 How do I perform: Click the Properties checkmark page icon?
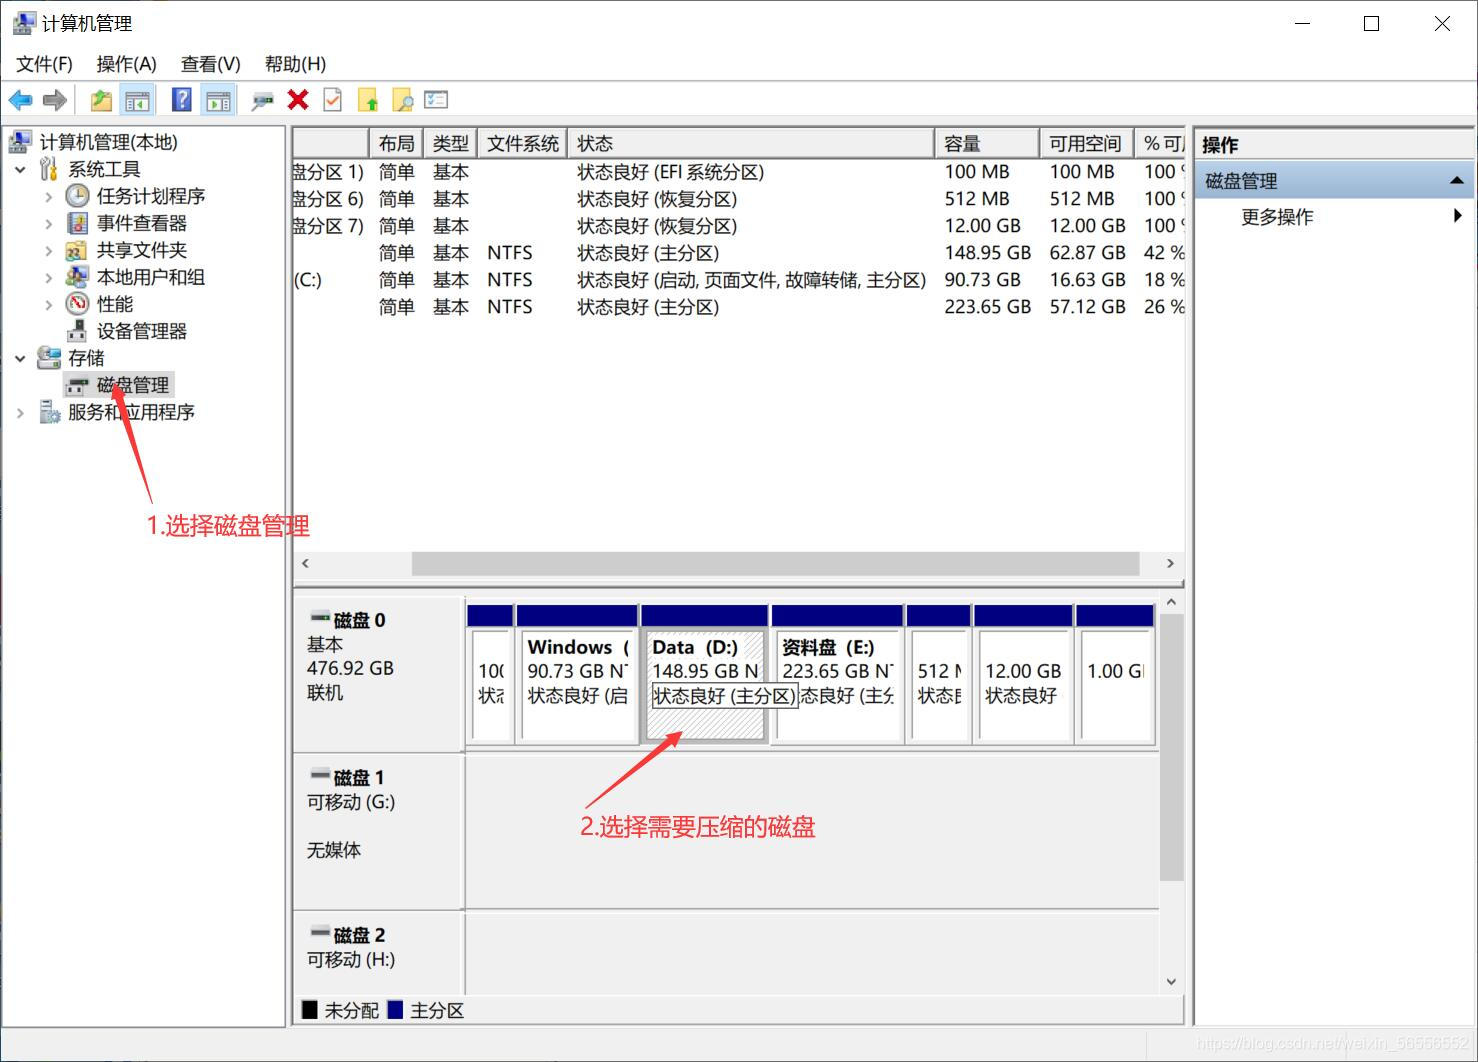click(x=333, y=100)
